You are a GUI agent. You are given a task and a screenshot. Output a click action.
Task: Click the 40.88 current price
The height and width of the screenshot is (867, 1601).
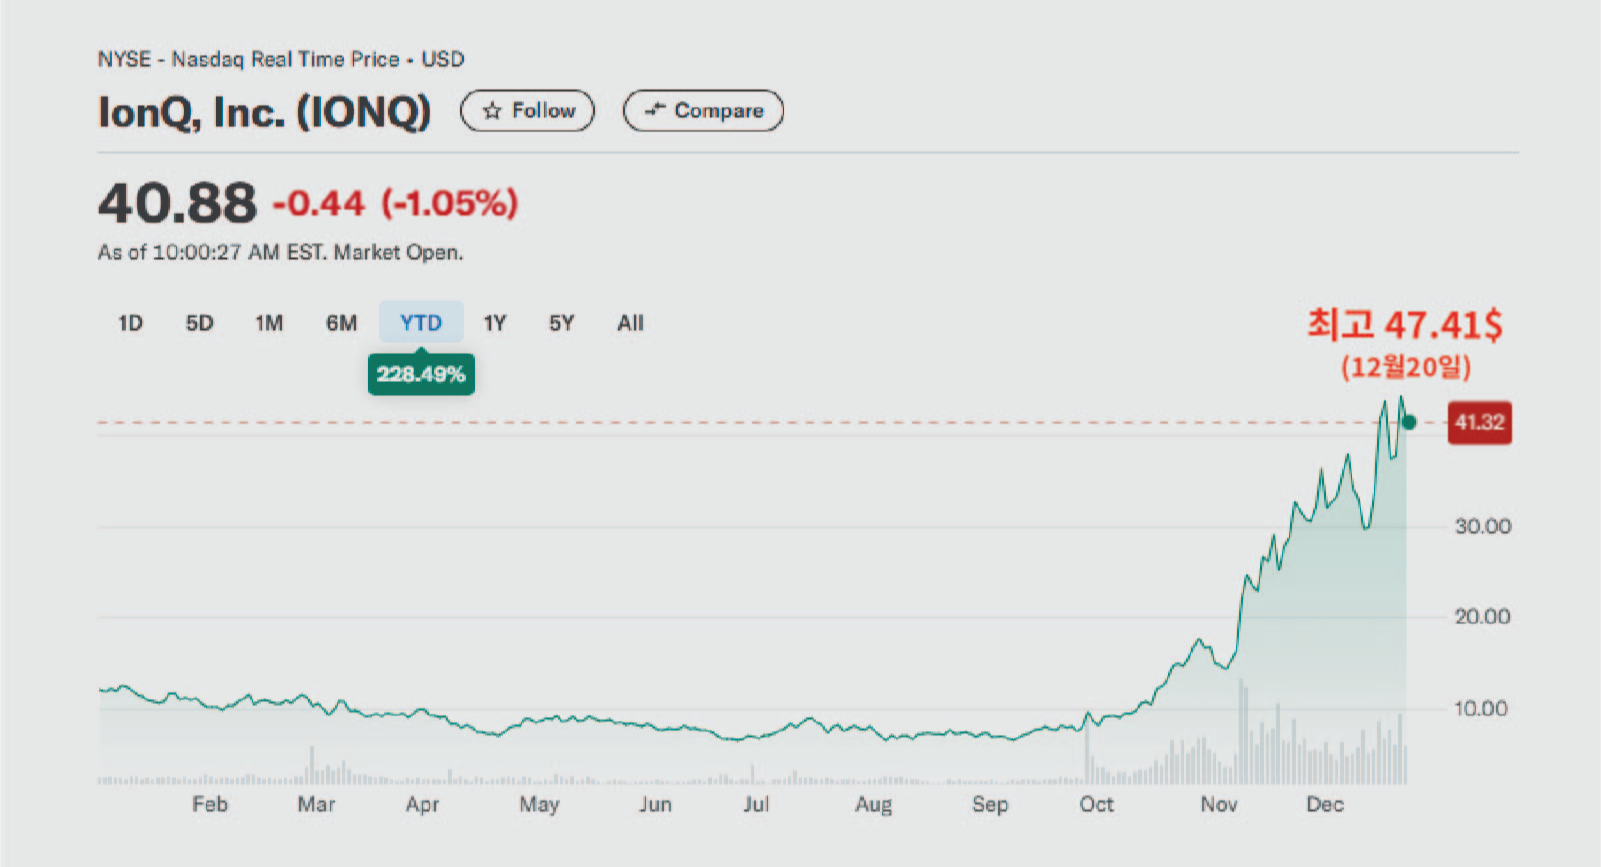177,203
